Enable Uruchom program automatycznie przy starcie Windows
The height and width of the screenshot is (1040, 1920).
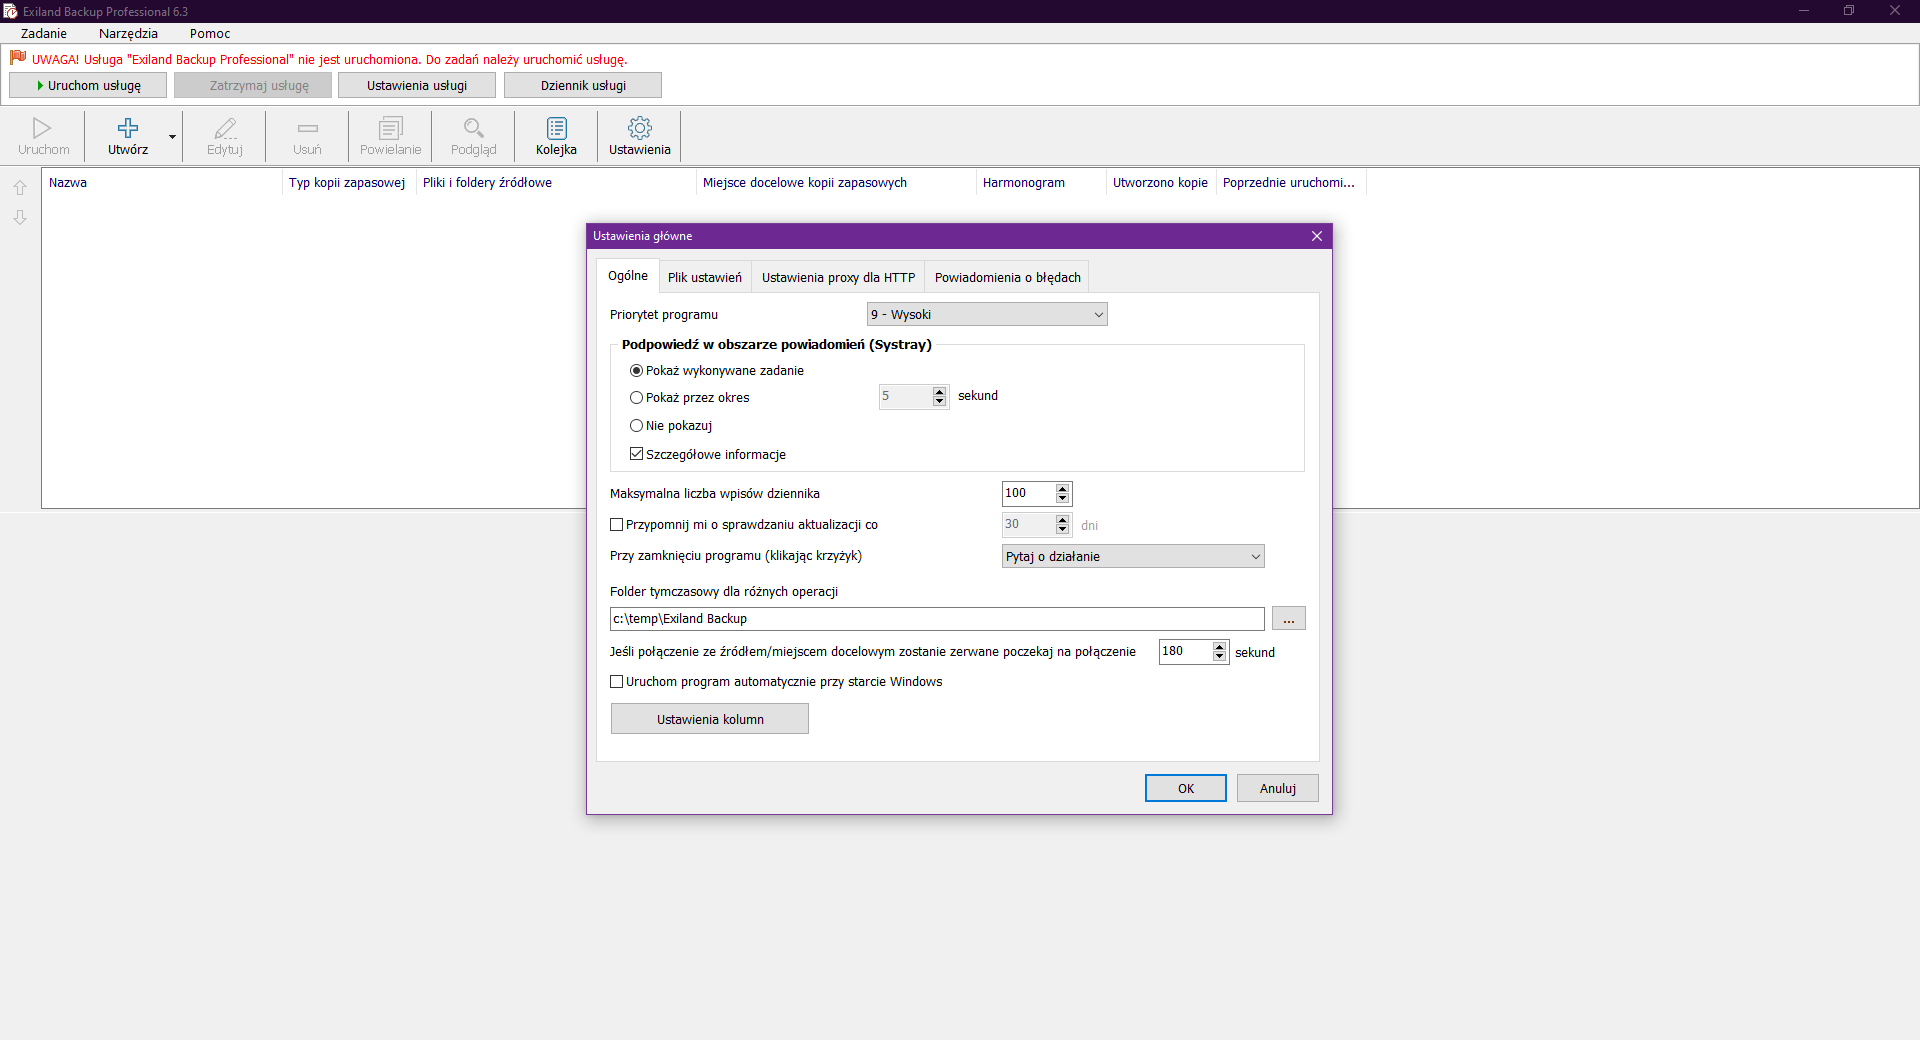616,682
